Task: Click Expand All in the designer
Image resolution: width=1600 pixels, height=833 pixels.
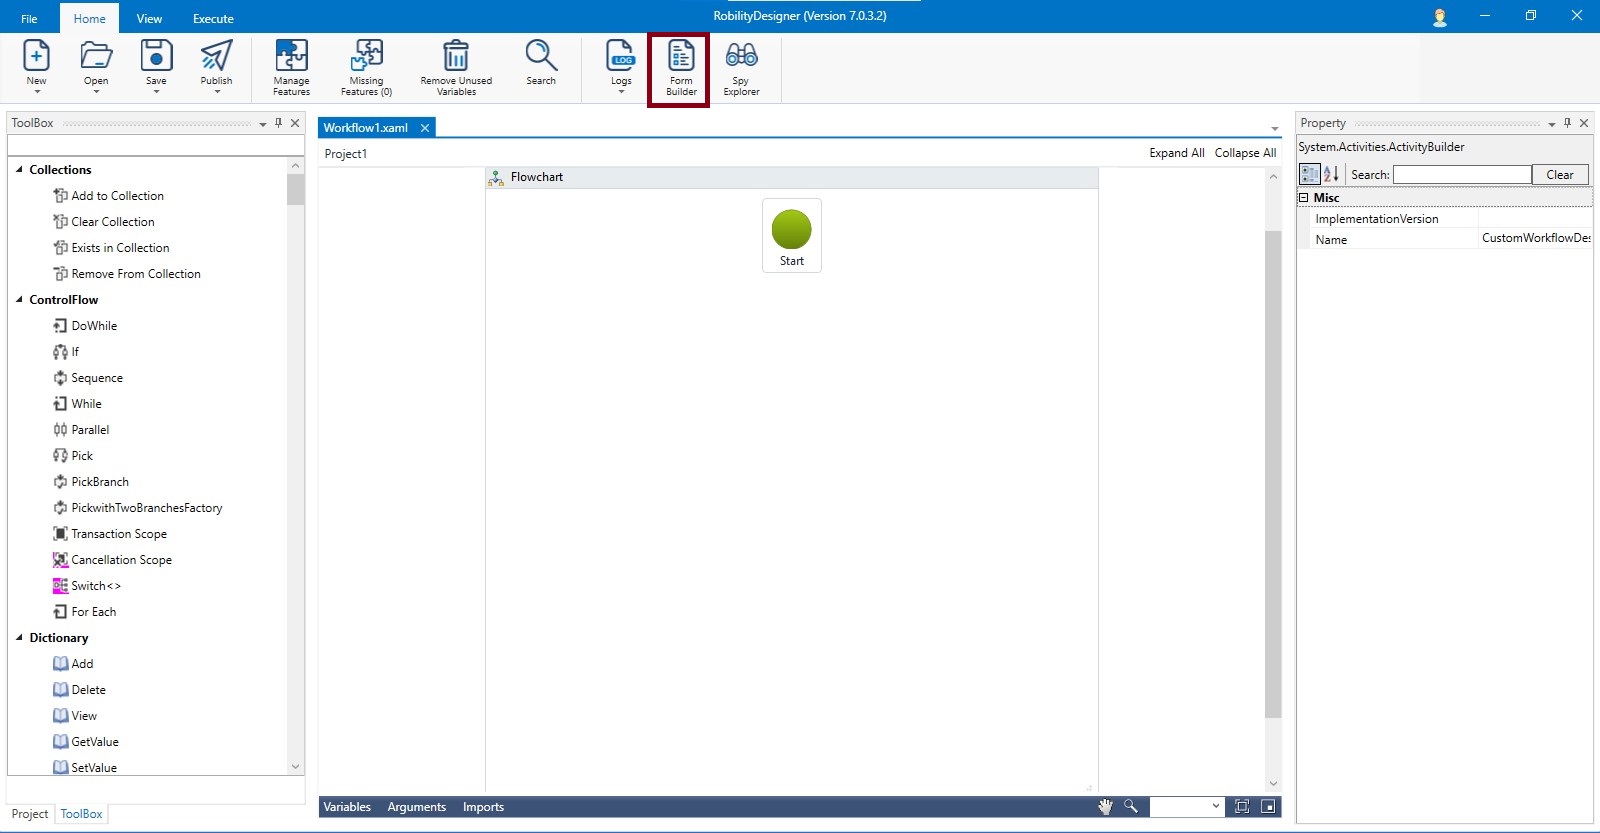Action: 1176,153
